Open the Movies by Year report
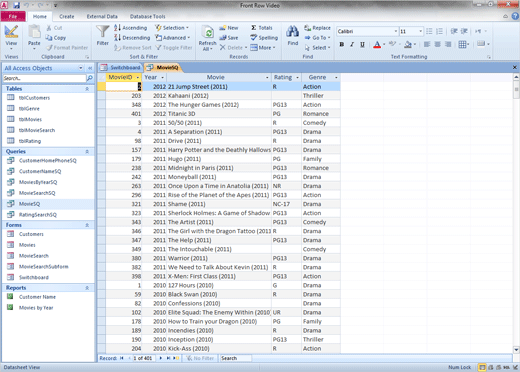The image size is (520, 372). point(36,308)
